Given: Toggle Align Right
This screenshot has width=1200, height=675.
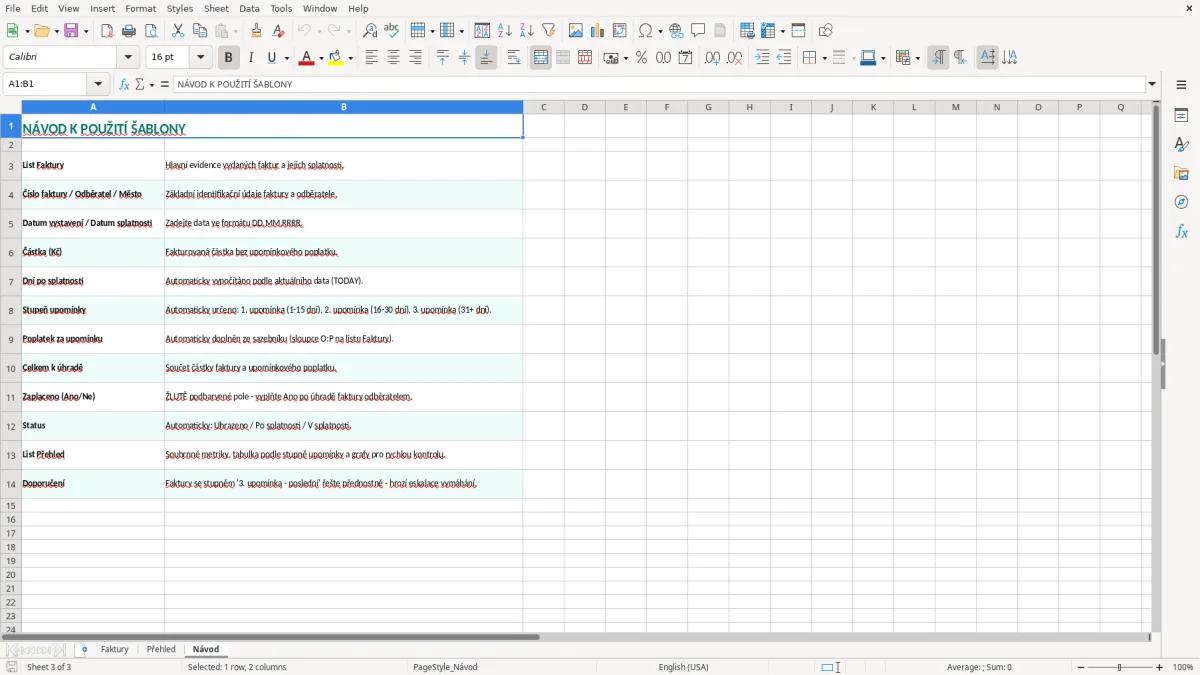Looking at the screenshot, I should tap(415, 58).
